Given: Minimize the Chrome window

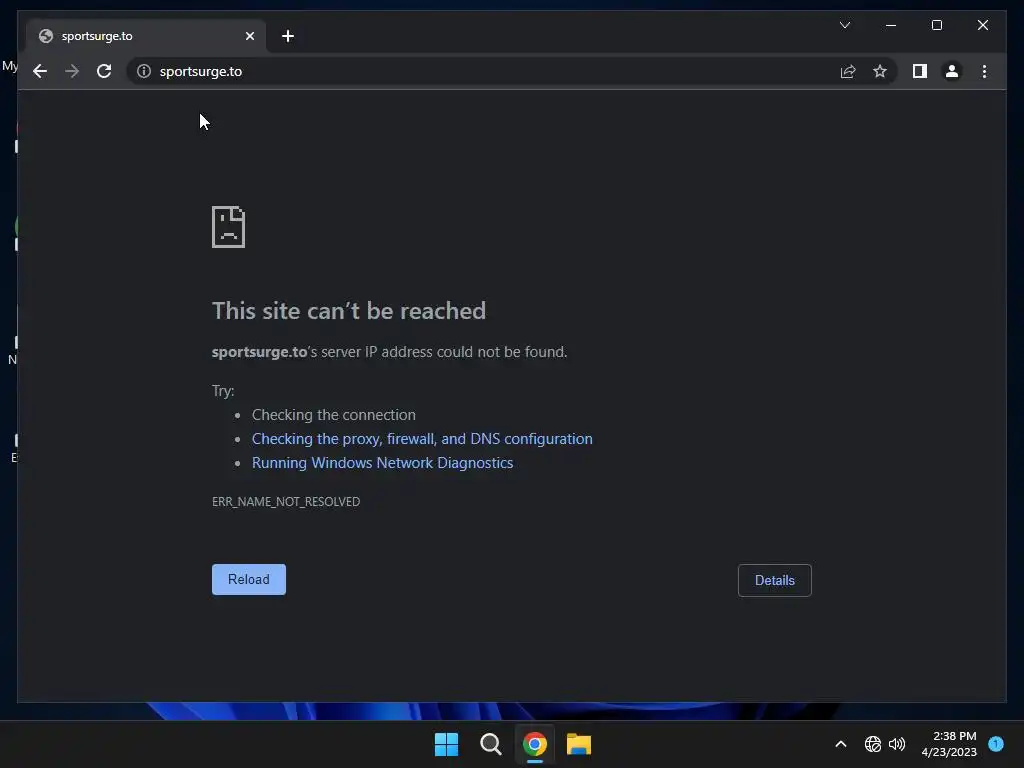Looking at the screenshot, I should [891, 25].
